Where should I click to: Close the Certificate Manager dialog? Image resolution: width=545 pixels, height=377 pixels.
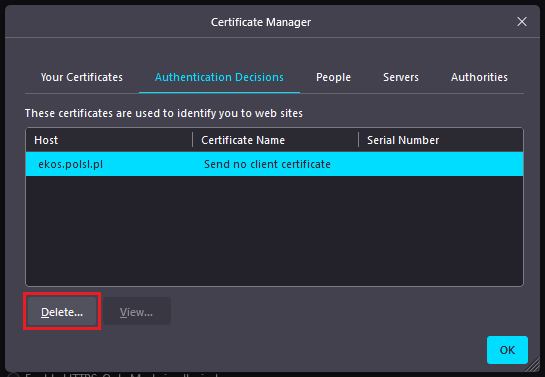point(522,22)
